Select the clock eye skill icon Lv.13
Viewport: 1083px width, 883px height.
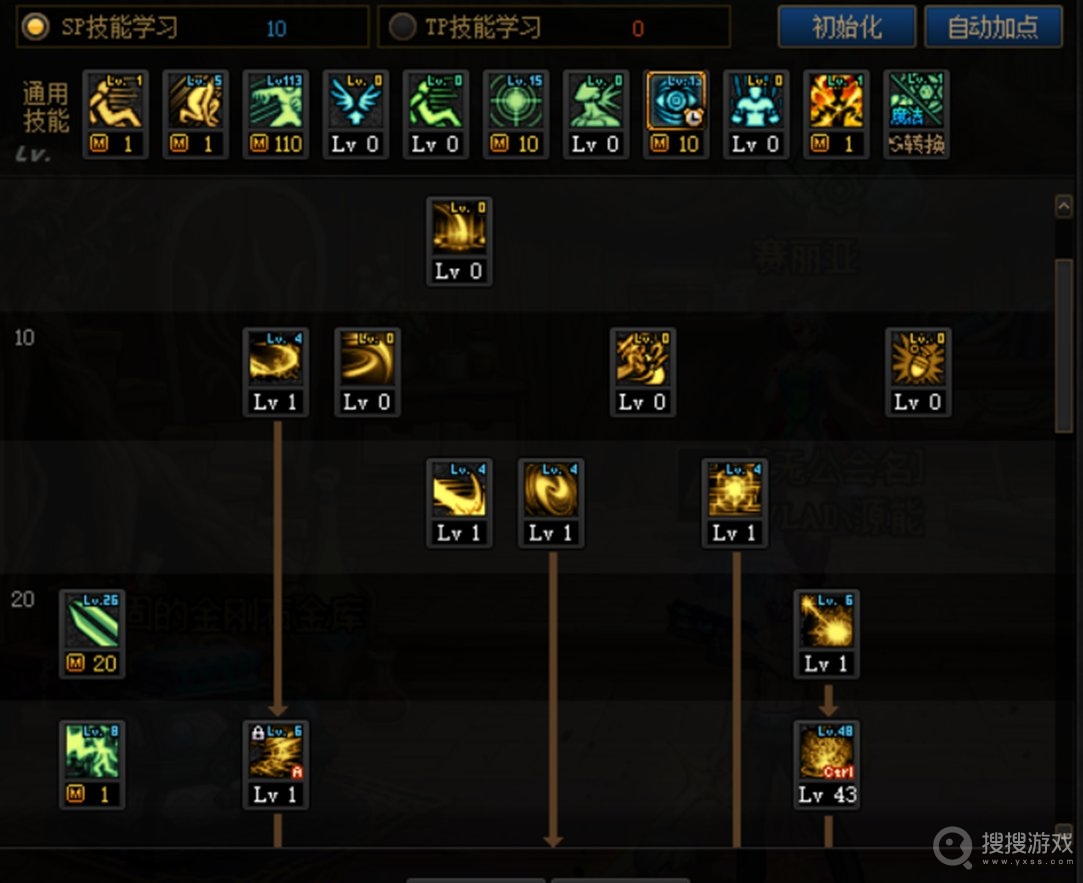676,115
